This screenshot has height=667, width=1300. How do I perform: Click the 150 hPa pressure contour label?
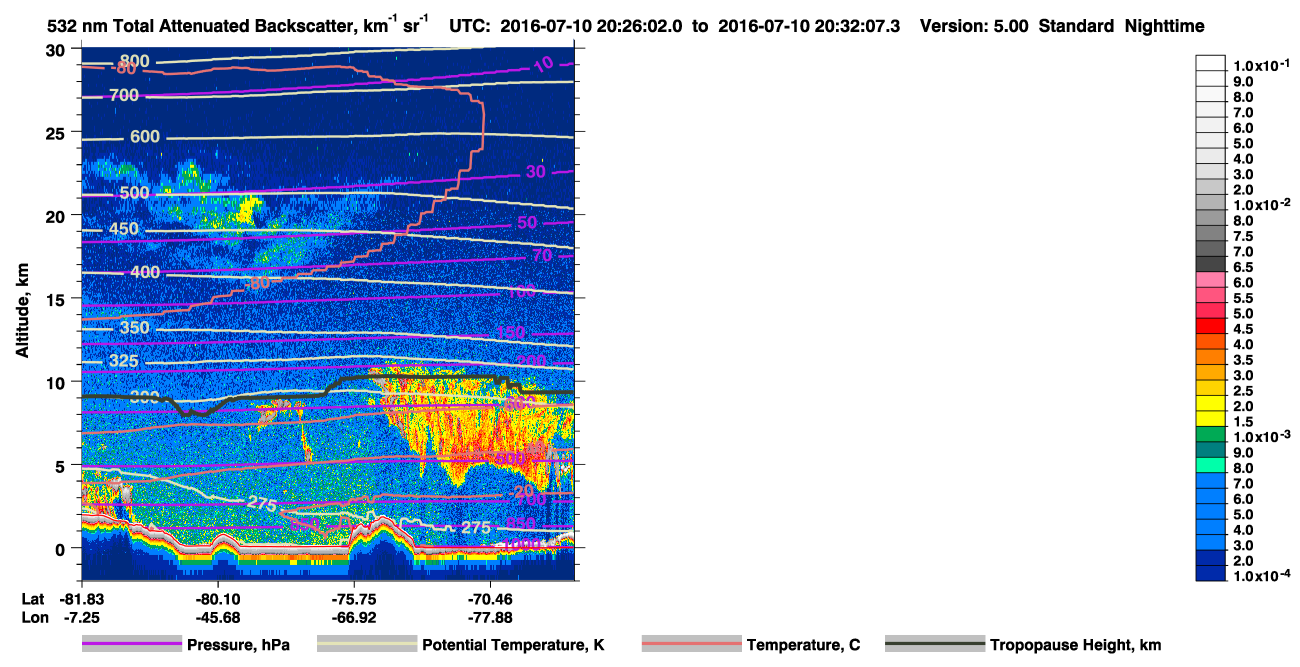(x=510, y=333)
